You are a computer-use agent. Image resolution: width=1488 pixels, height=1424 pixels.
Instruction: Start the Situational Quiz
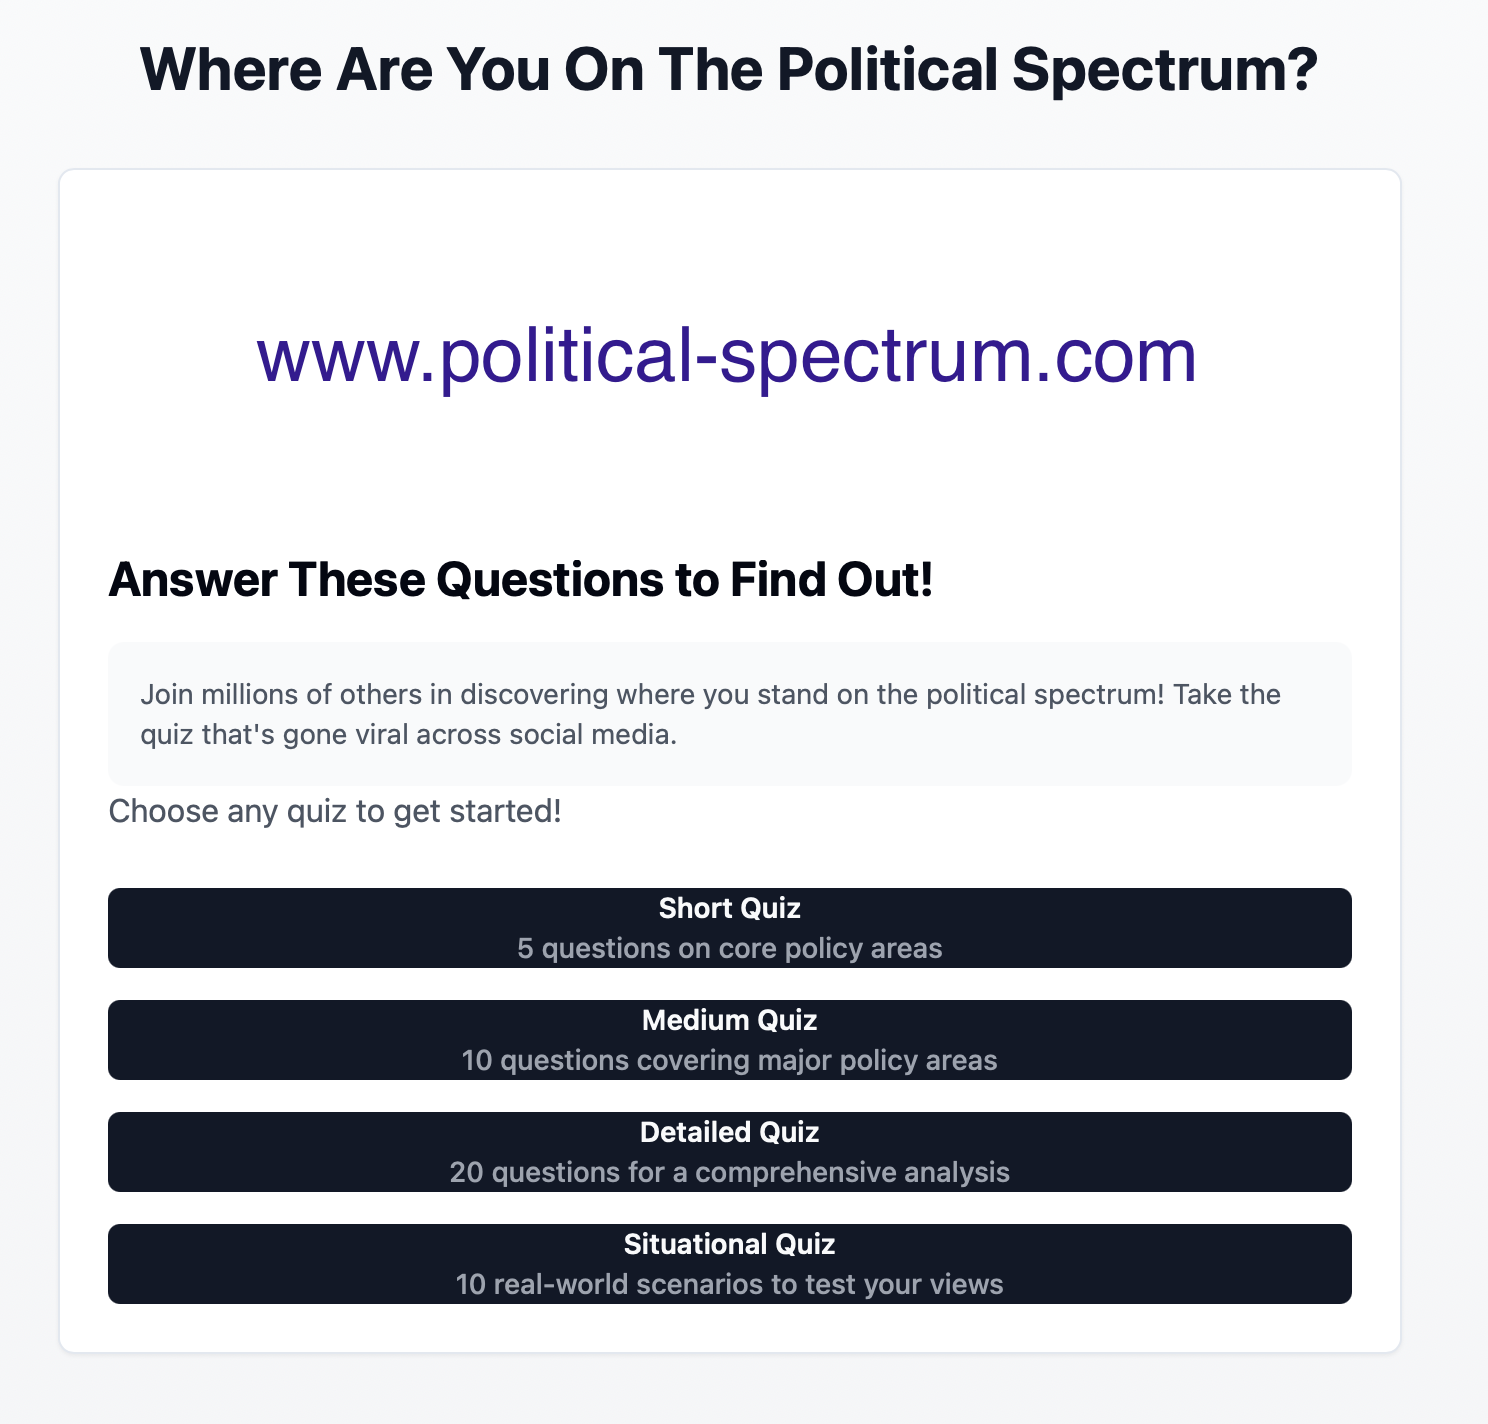(729, 1264)
